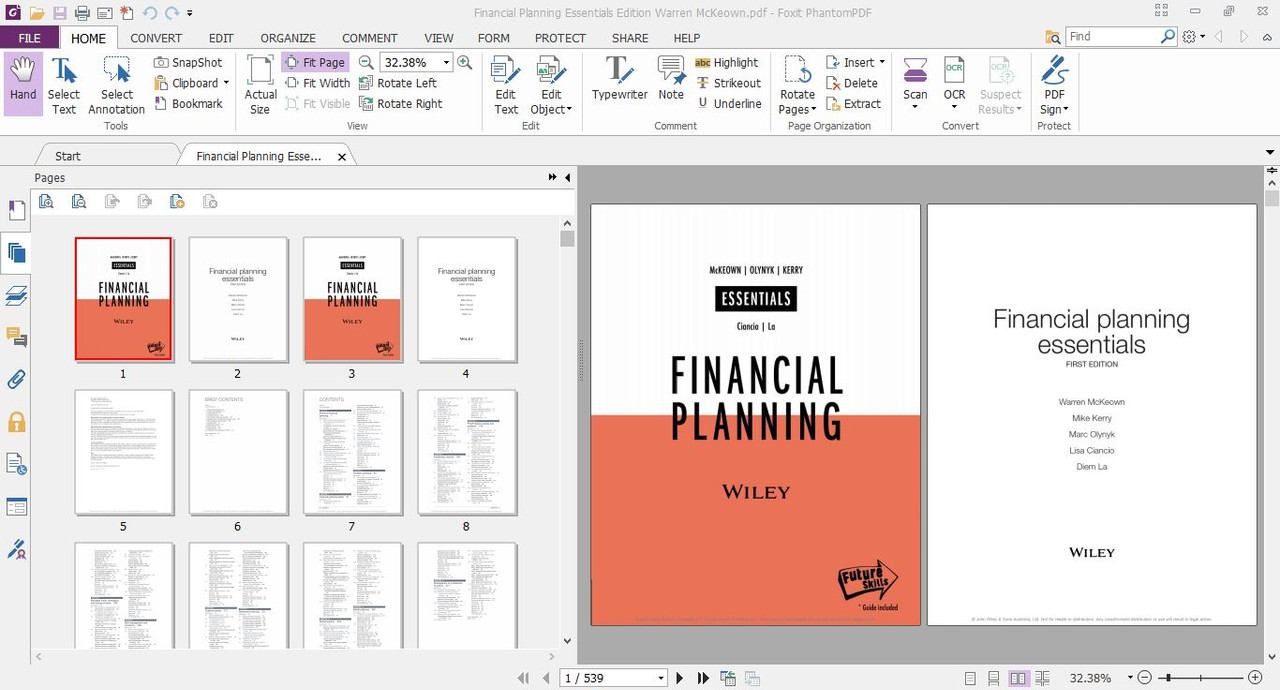Enable continuous facing display in status bar
Screen dimensions: 1280x690
(x=1042, y=678)
